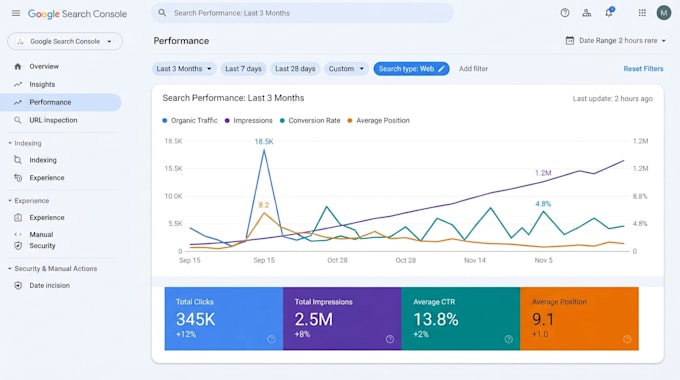This screenshot has width=680, height=380.
Task: Open the user management icon
Action: (x=587, y=13)
